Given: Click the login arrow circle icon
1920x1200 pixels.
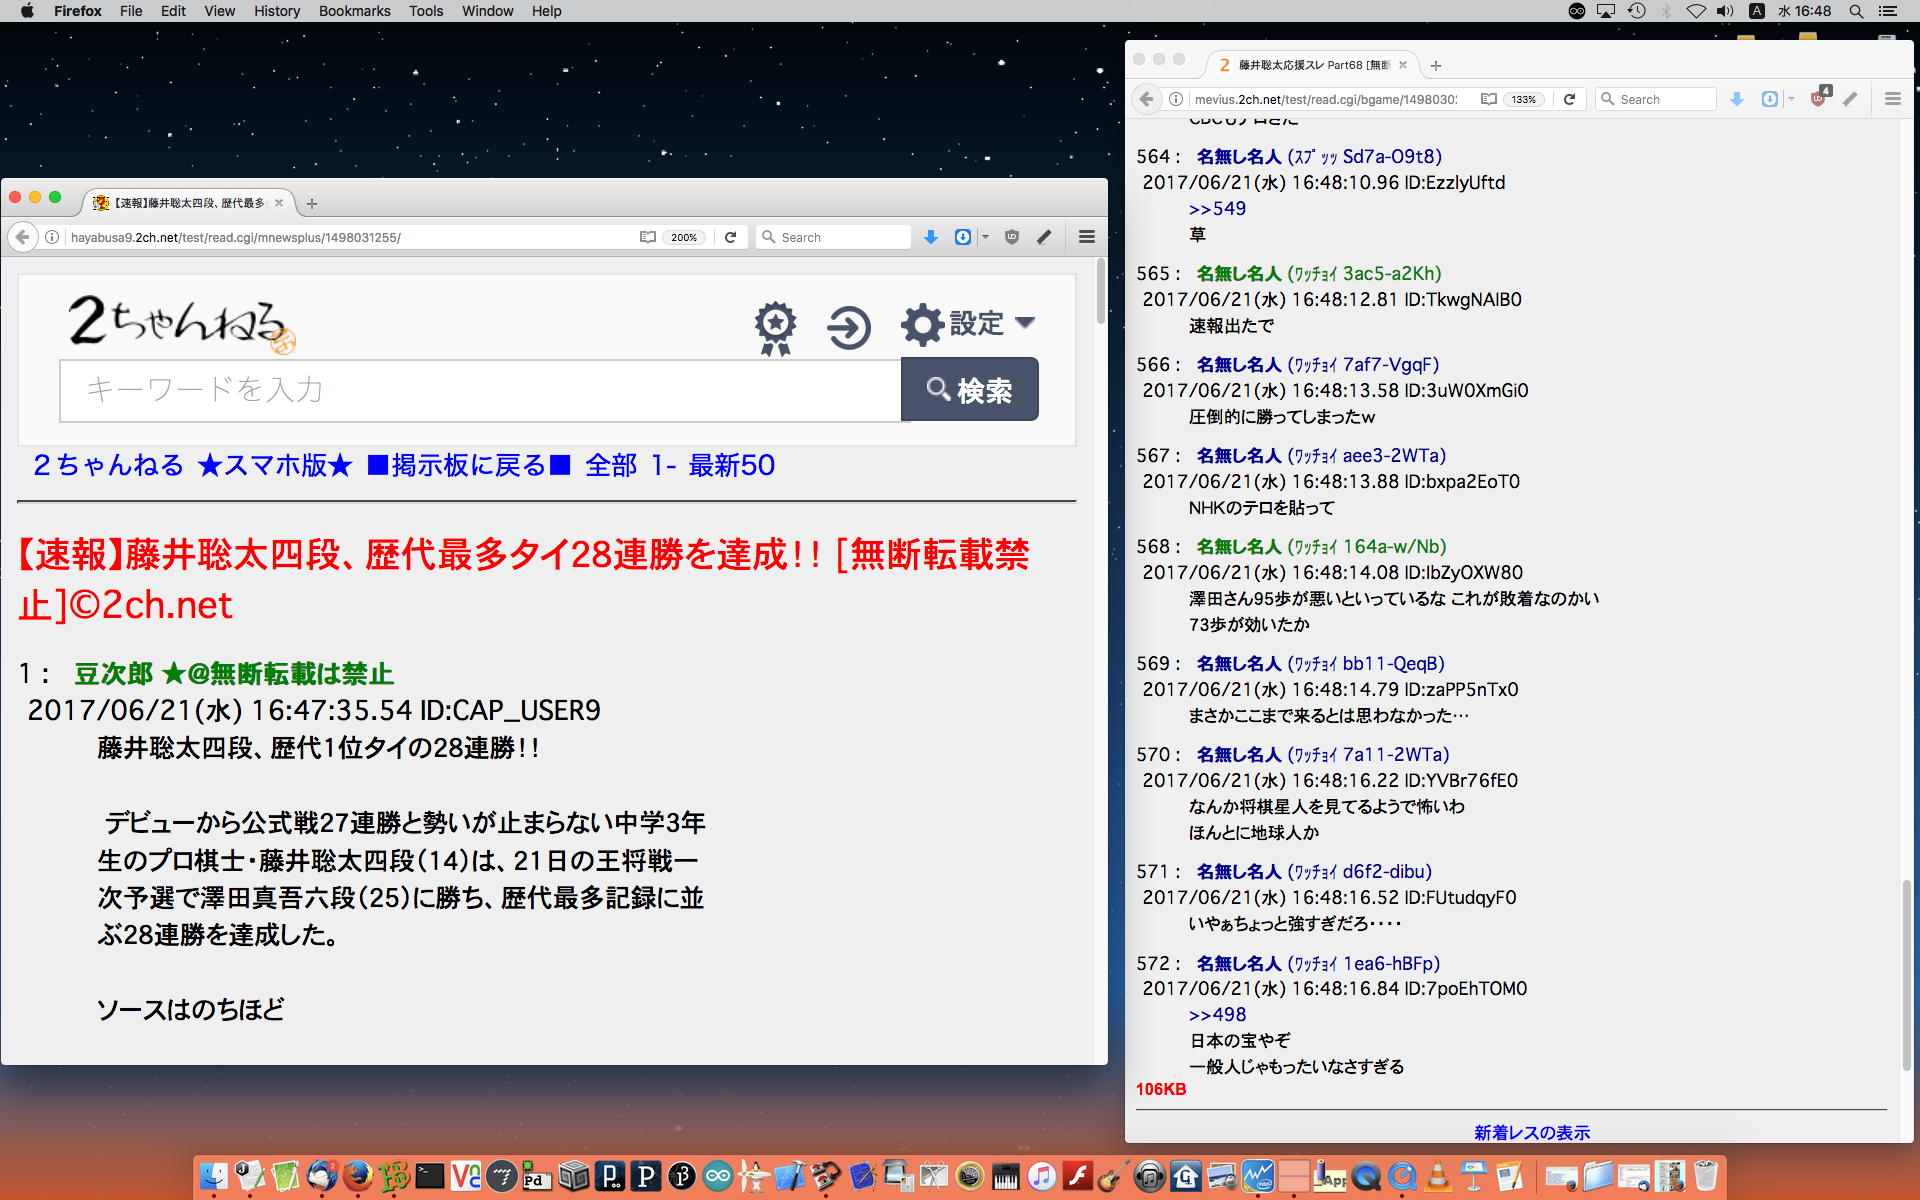Looking at the screenshot, I should pos(849,327).
